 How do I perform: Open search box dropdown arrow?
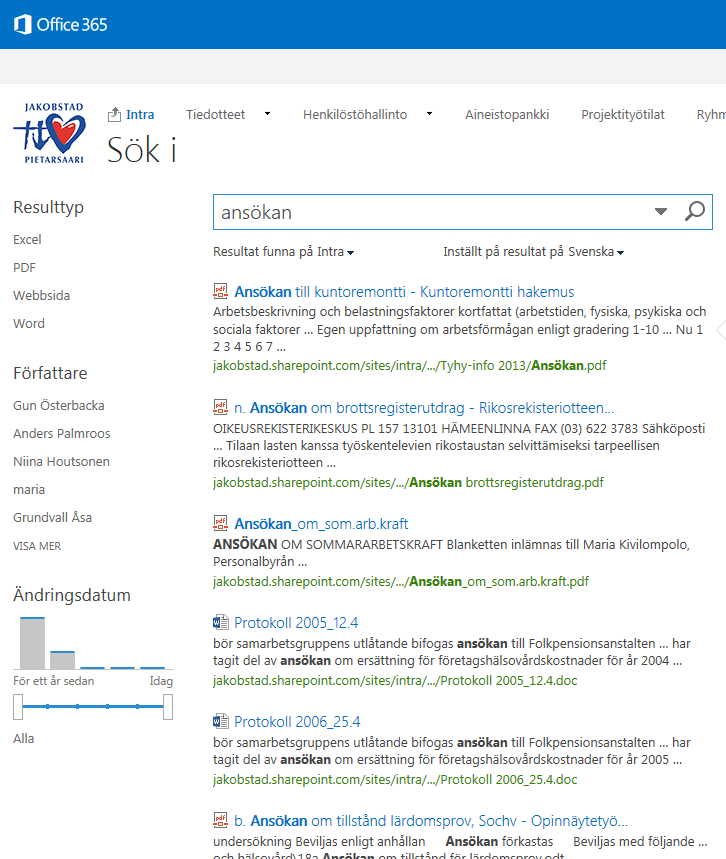coord(661,211)
